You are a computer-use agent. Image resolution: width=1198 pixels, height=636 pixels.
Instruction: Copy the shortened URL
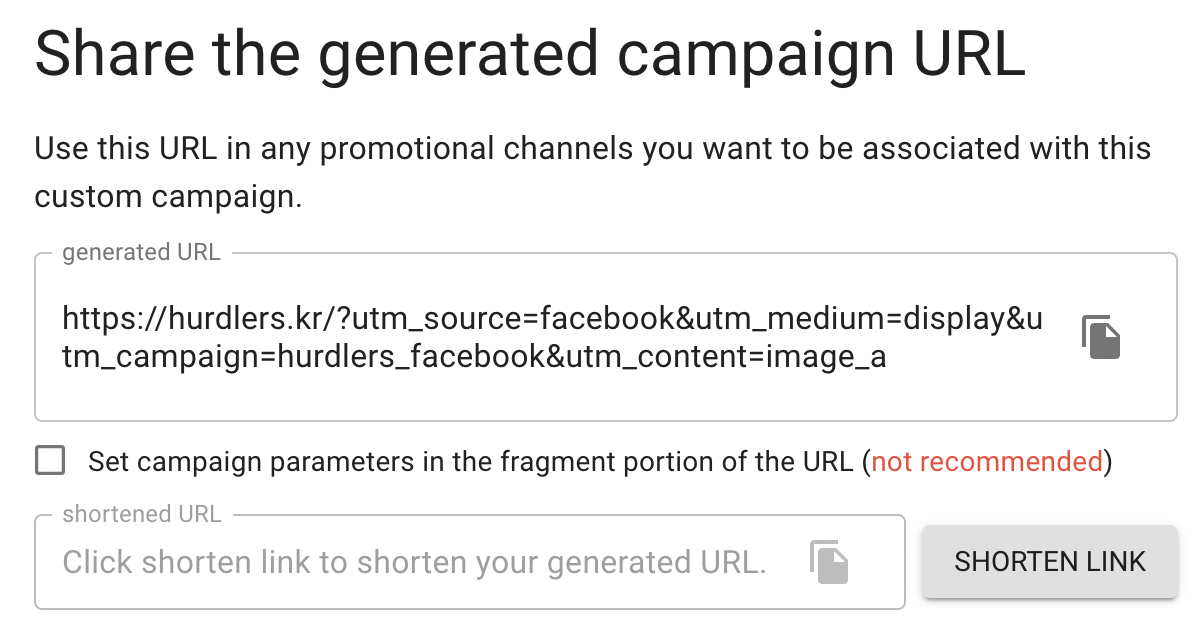coord(828,561)
